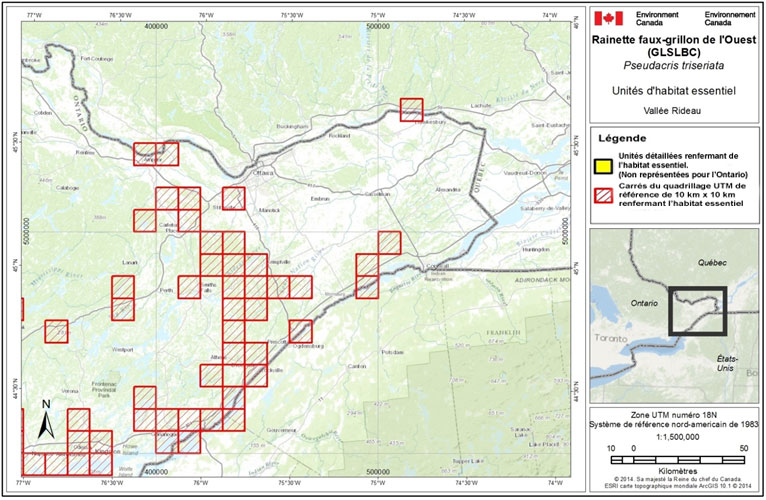The image size is (766, 500).
Task: Click the Canadian flag icon
Action: (610, 18)
